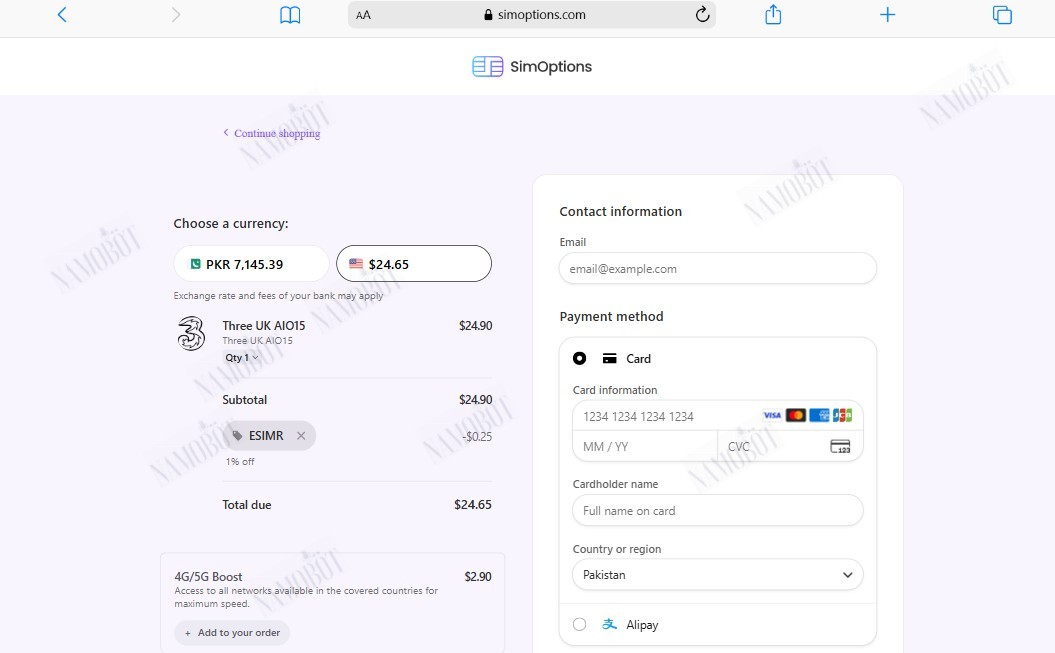This screenshot has height=653, width=1055.
Task: Click the Safari forward arrow
Action: point(176,15)
